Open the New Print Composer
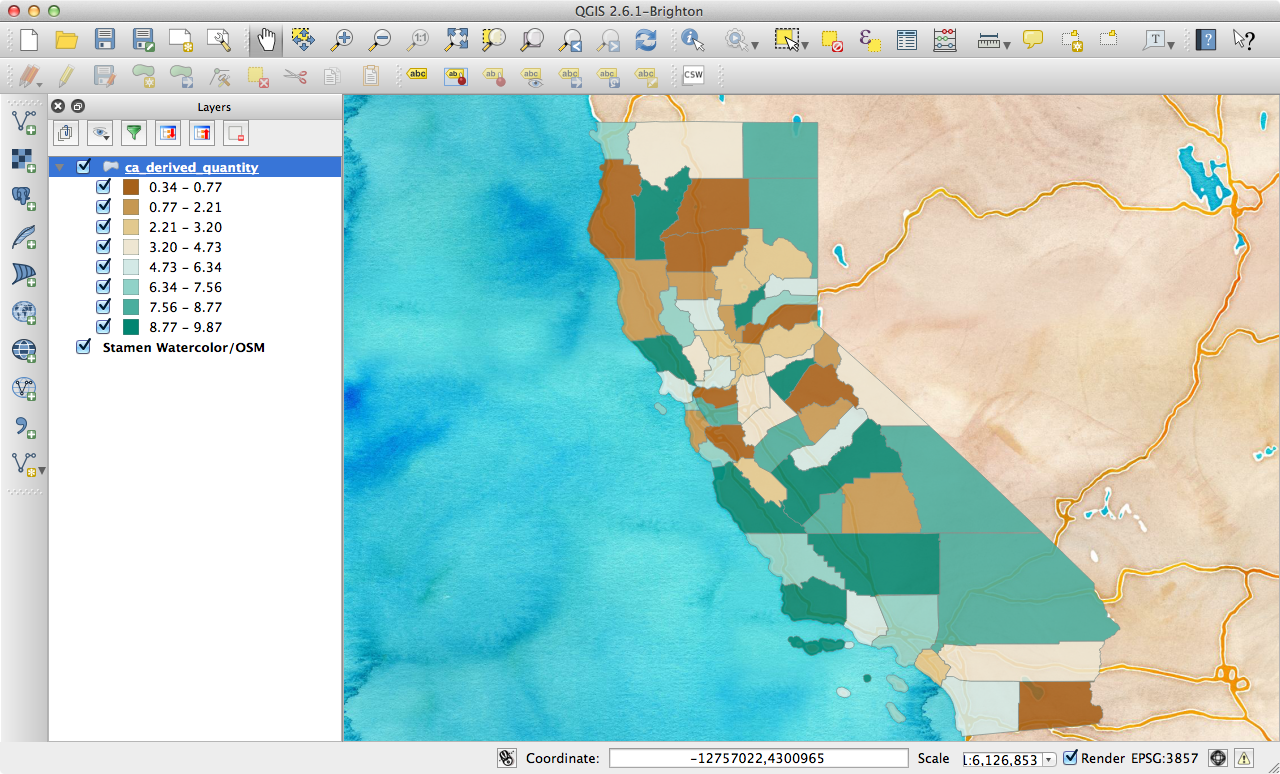 pyautogui.click(x=181, y=40)
